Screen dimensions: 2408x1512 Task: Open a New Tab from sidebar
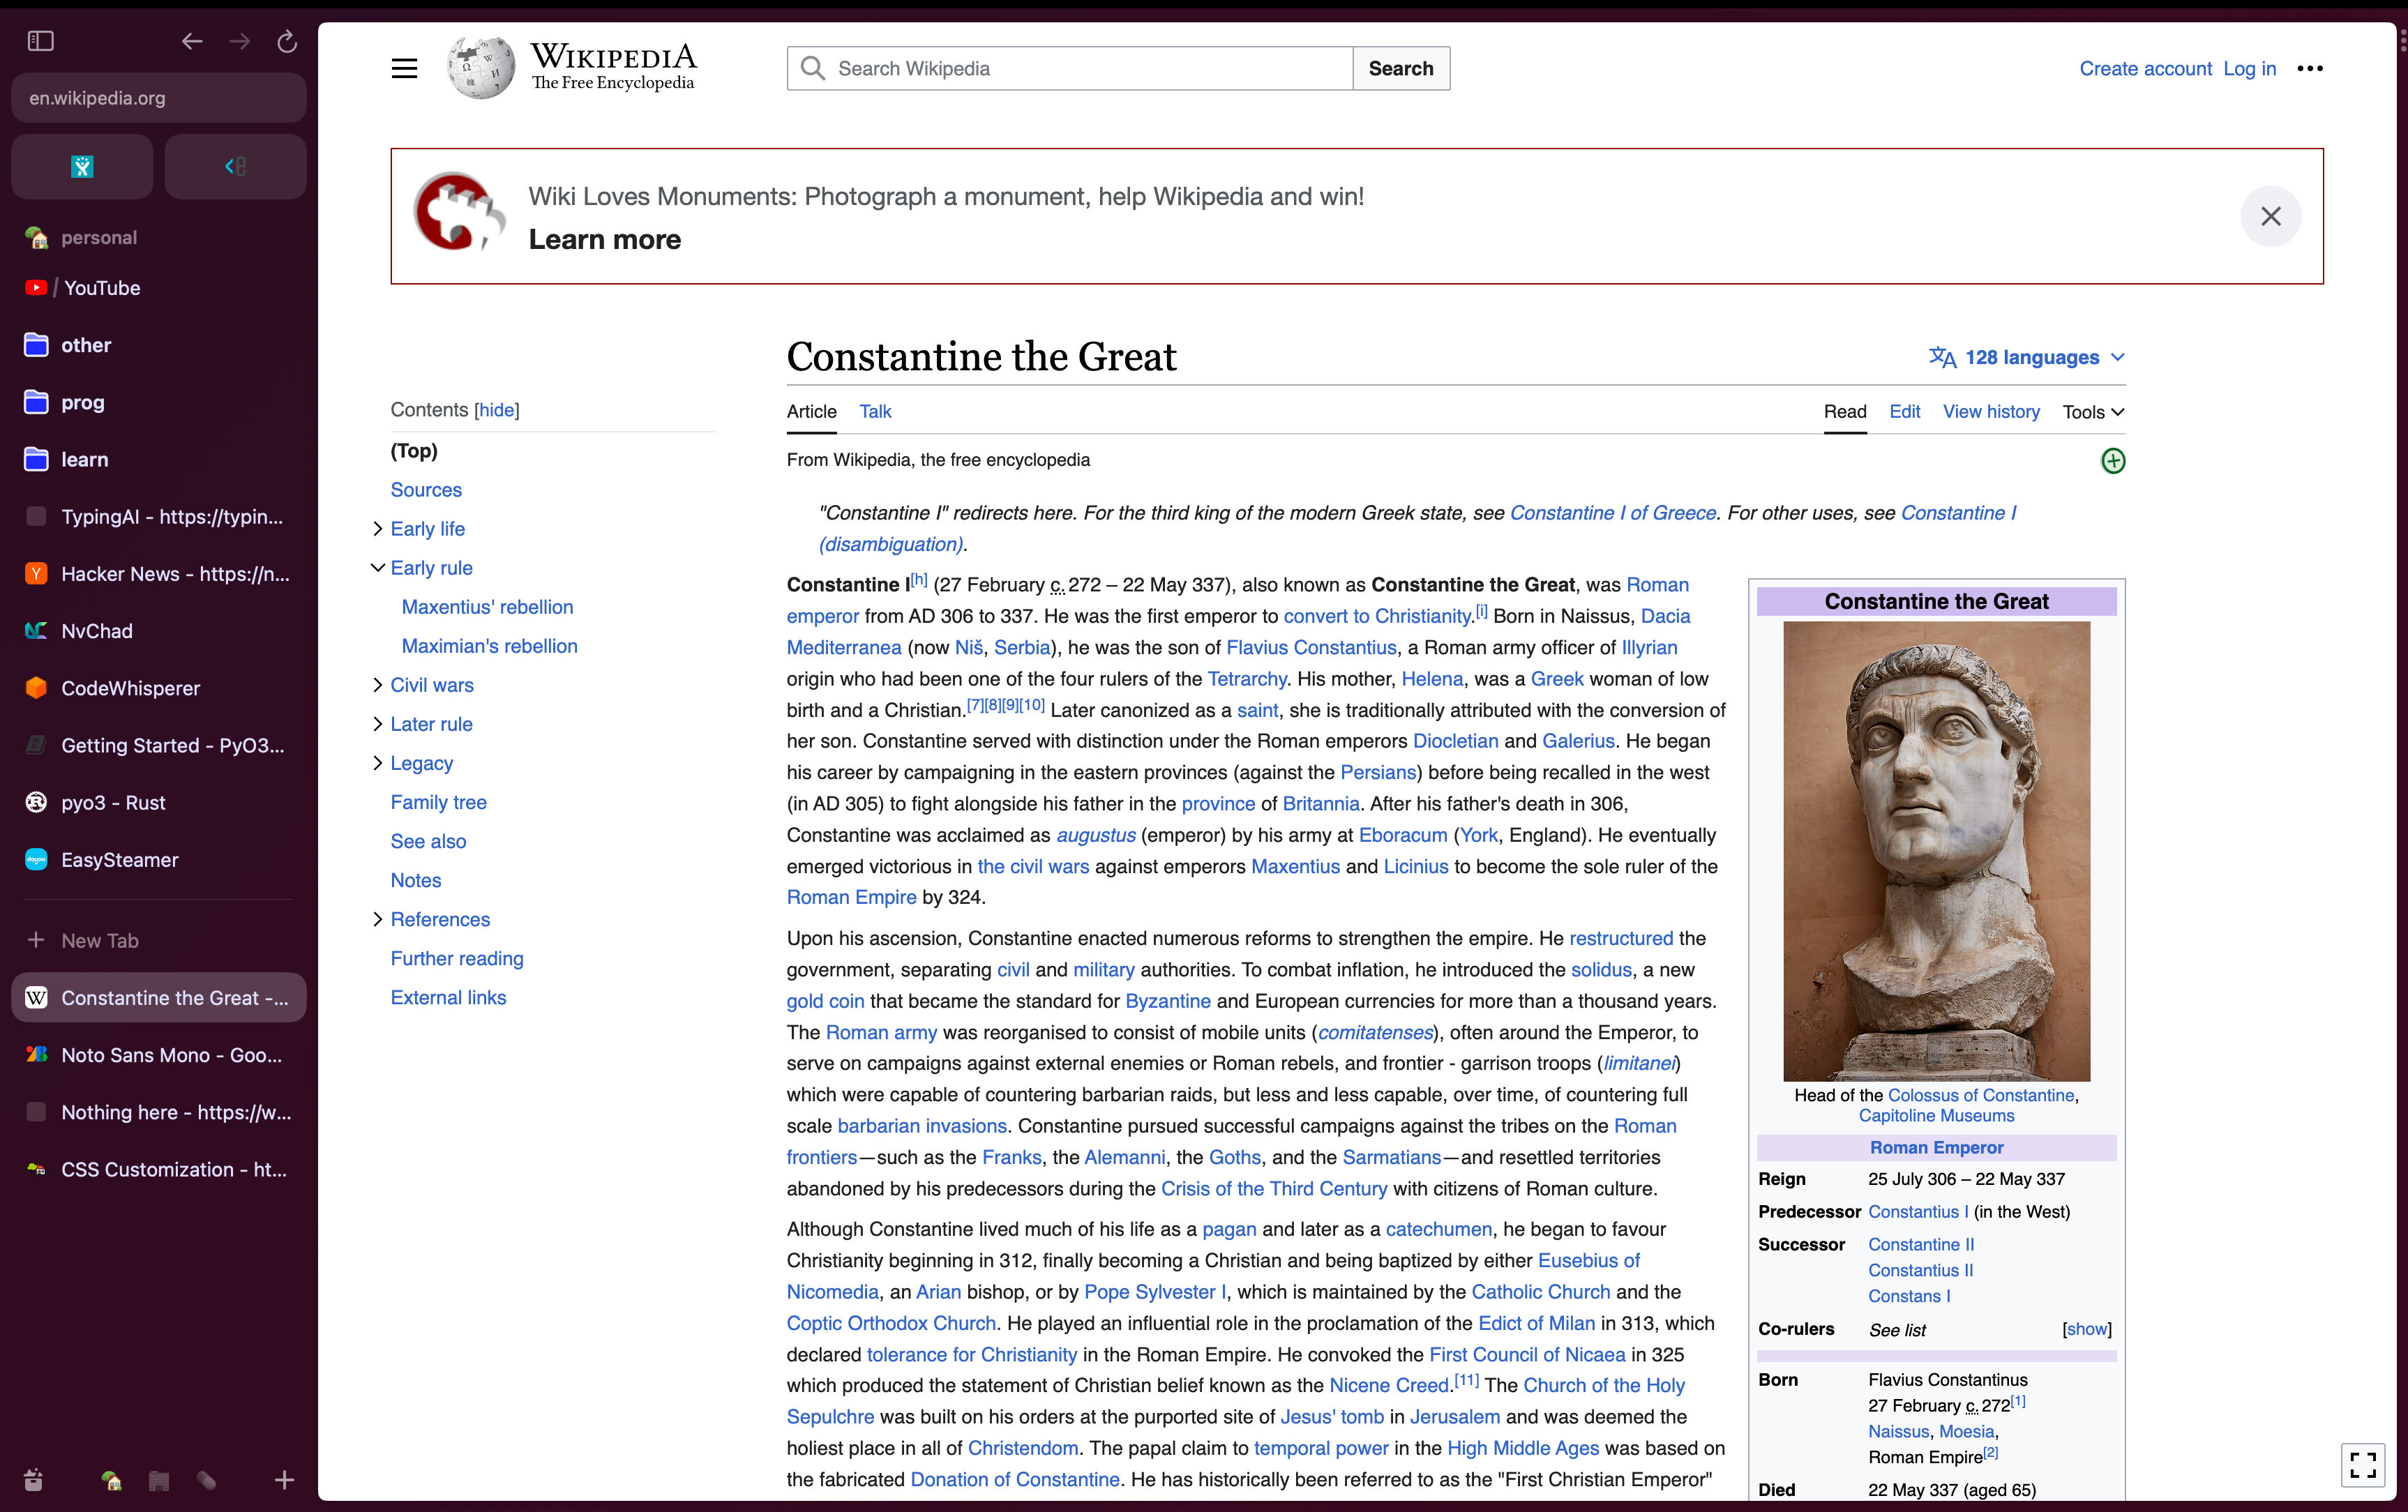point(159,940)
